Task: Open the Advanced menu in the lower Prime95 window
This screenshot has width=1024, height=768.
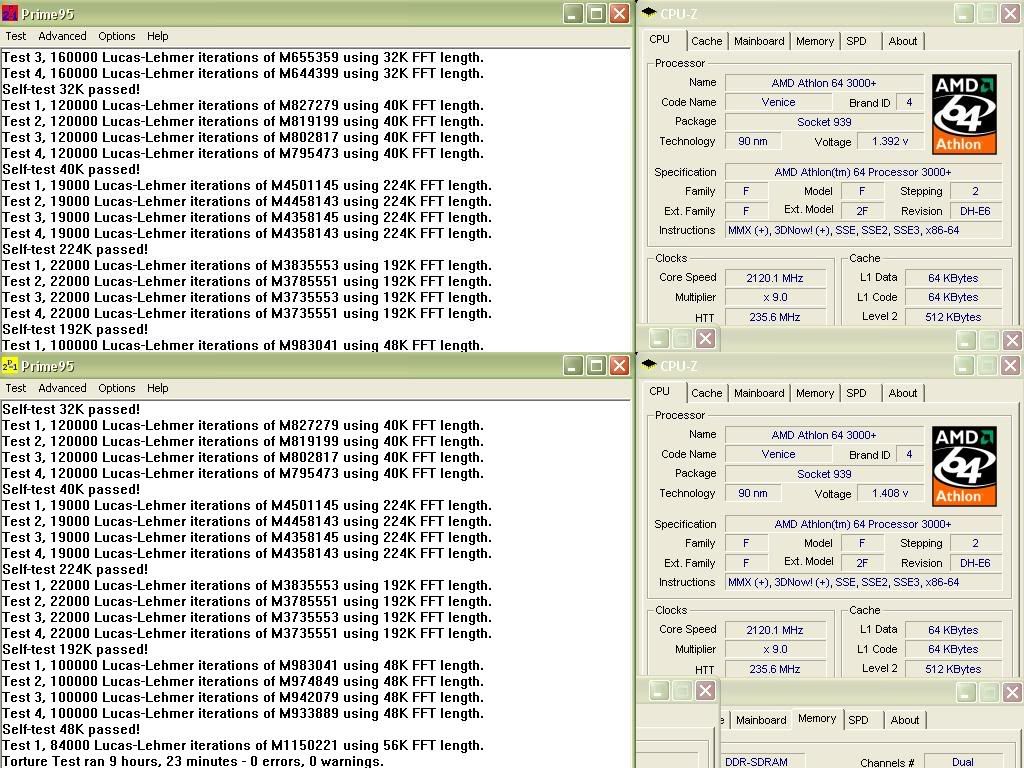Action: (x=62, y=388)
